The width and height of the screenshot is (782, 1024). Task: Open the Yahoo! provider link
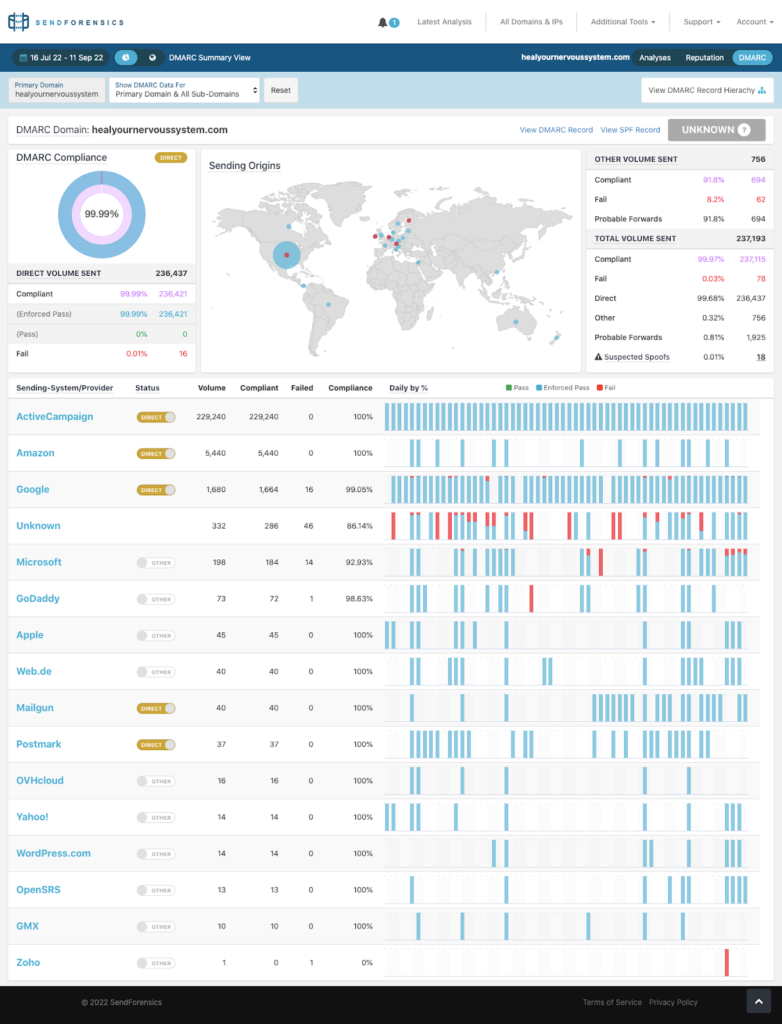(32, 817)
